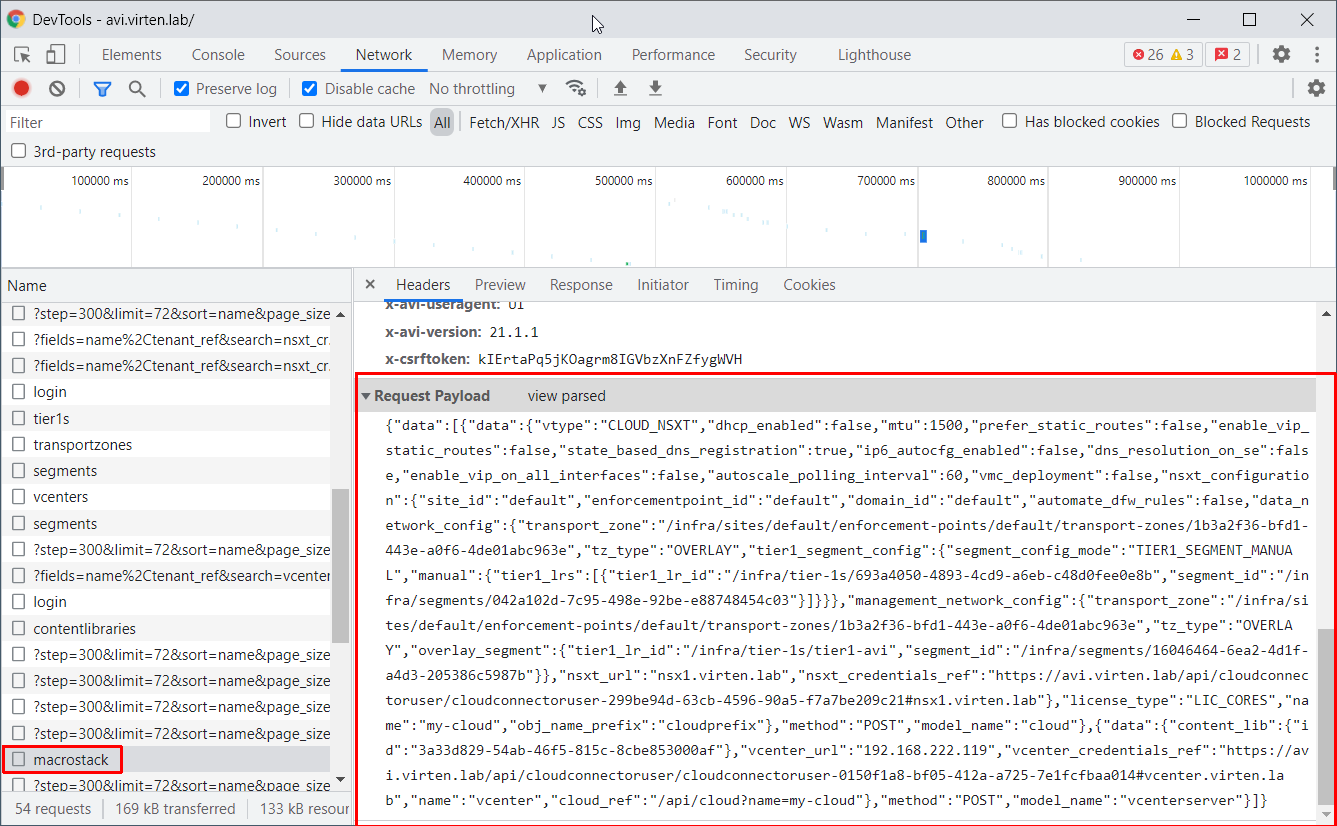Filter by Wasm requests

(x=843, y=122)
